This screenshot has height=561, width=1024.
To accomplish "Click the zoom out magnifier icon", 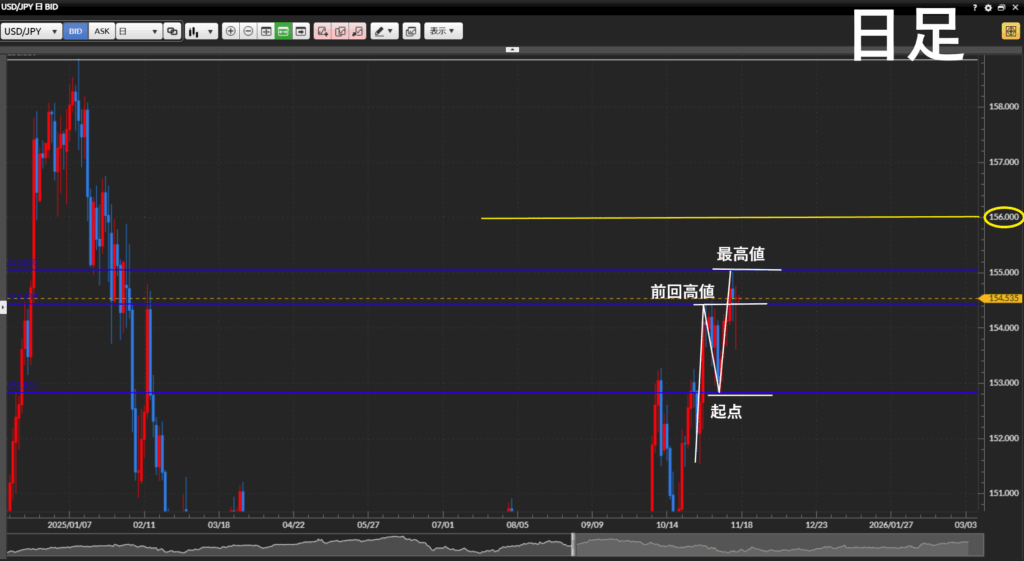I will click(248, 31).
